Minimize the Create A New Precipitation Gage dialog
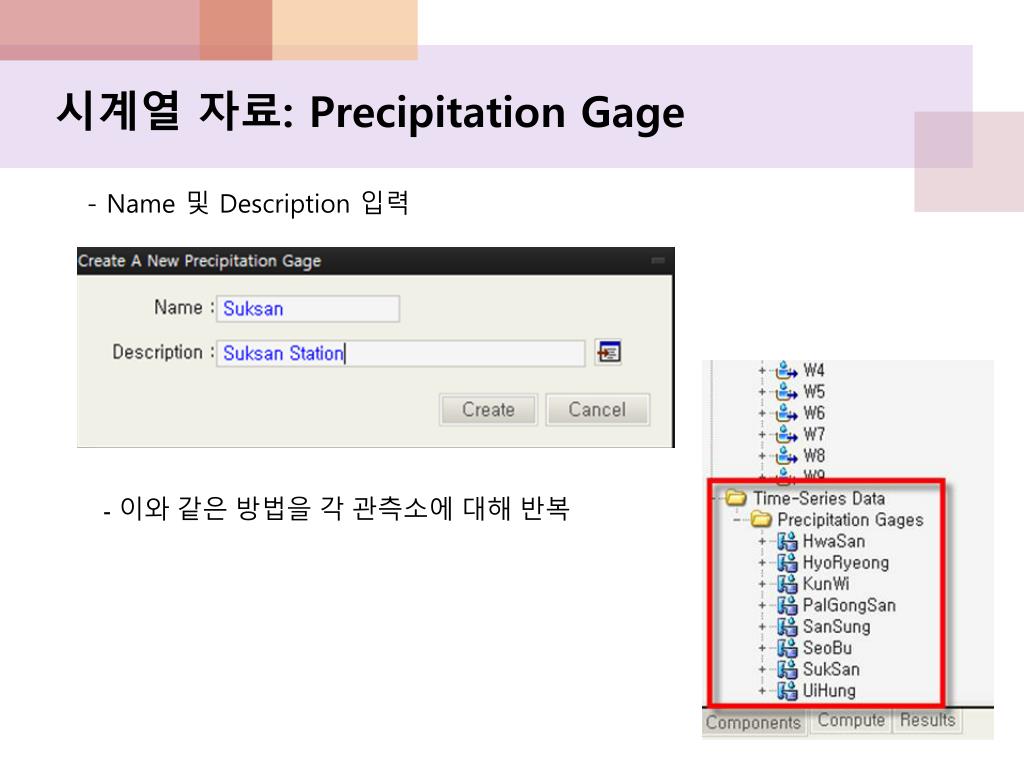The image size is (1024, 768). (x=658, y=261)
